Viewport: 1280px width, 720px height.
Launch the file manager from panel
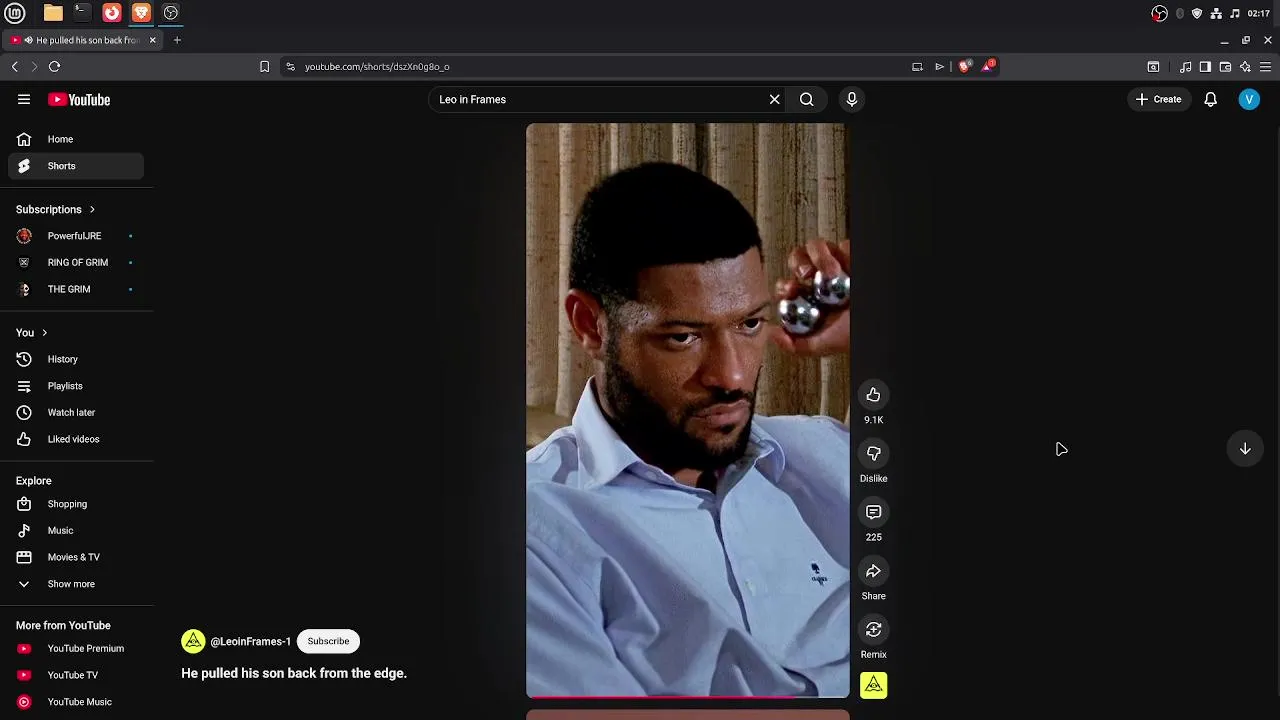[x=53, y=13]
